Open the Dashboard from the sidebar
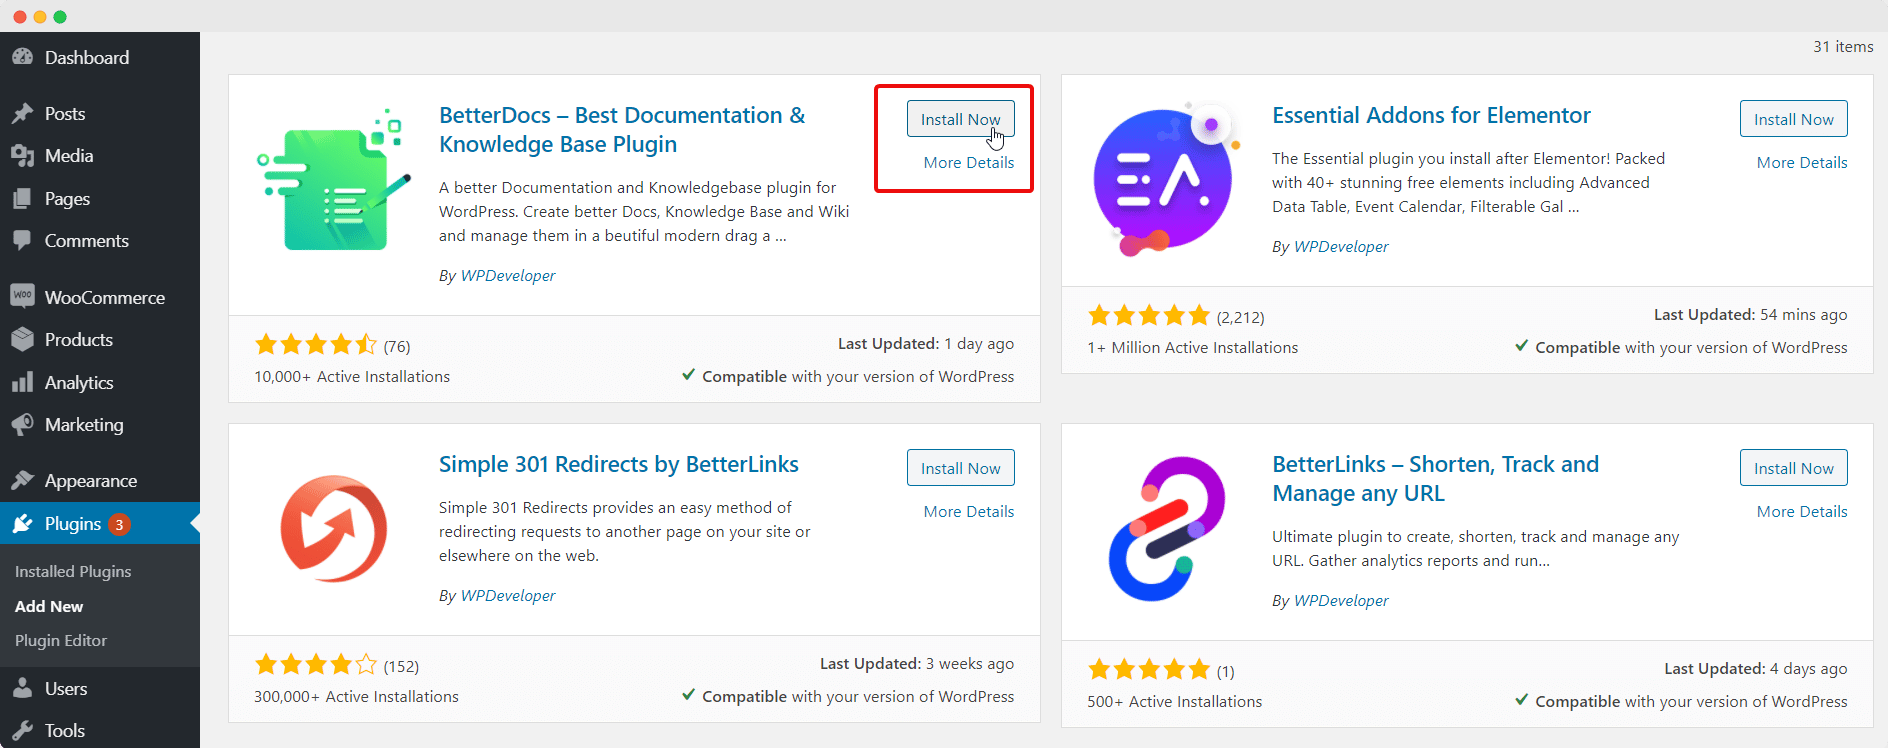Image resolution: width=1888 pixels, height=748 pixels. [22, 57]
